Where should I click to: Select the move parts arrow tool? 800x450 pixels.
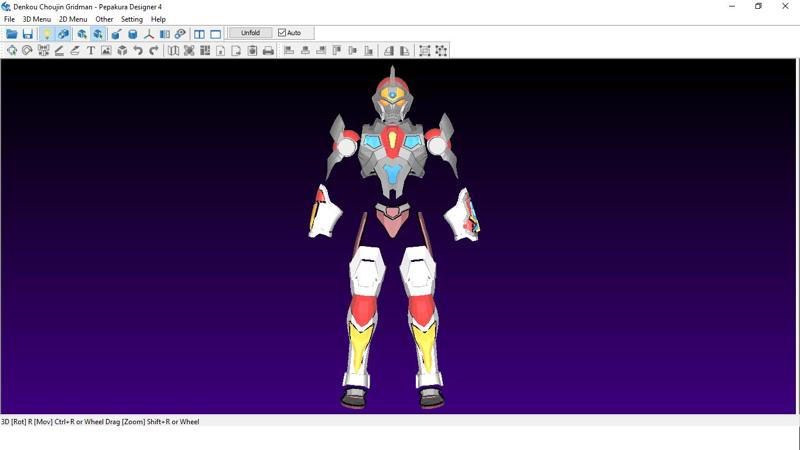(12, 50)
